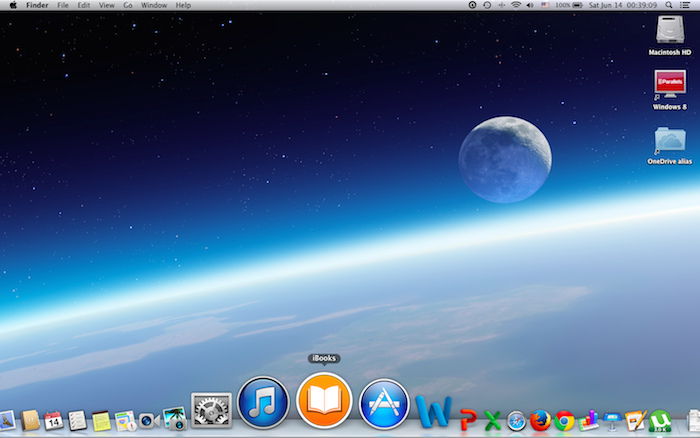Open the volume control in menu bar

pos(531,5)
